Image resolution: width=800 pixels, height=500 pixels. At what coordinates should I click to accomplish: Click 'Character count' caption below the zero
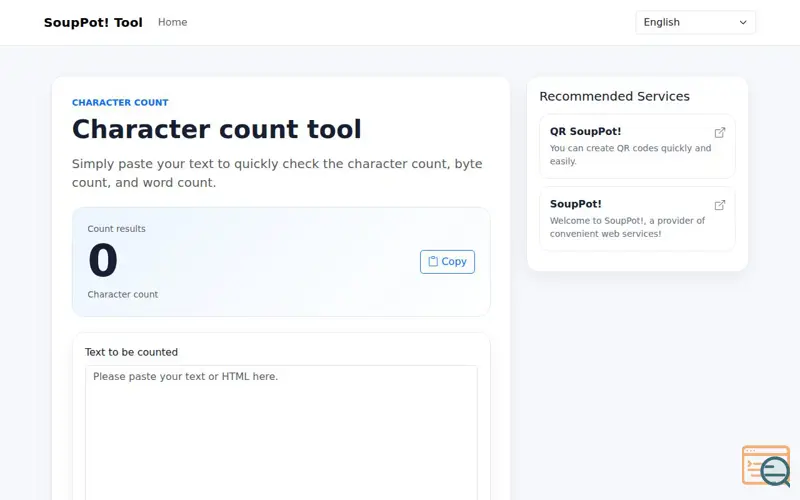pyautogui.click(x=122, y=294)
